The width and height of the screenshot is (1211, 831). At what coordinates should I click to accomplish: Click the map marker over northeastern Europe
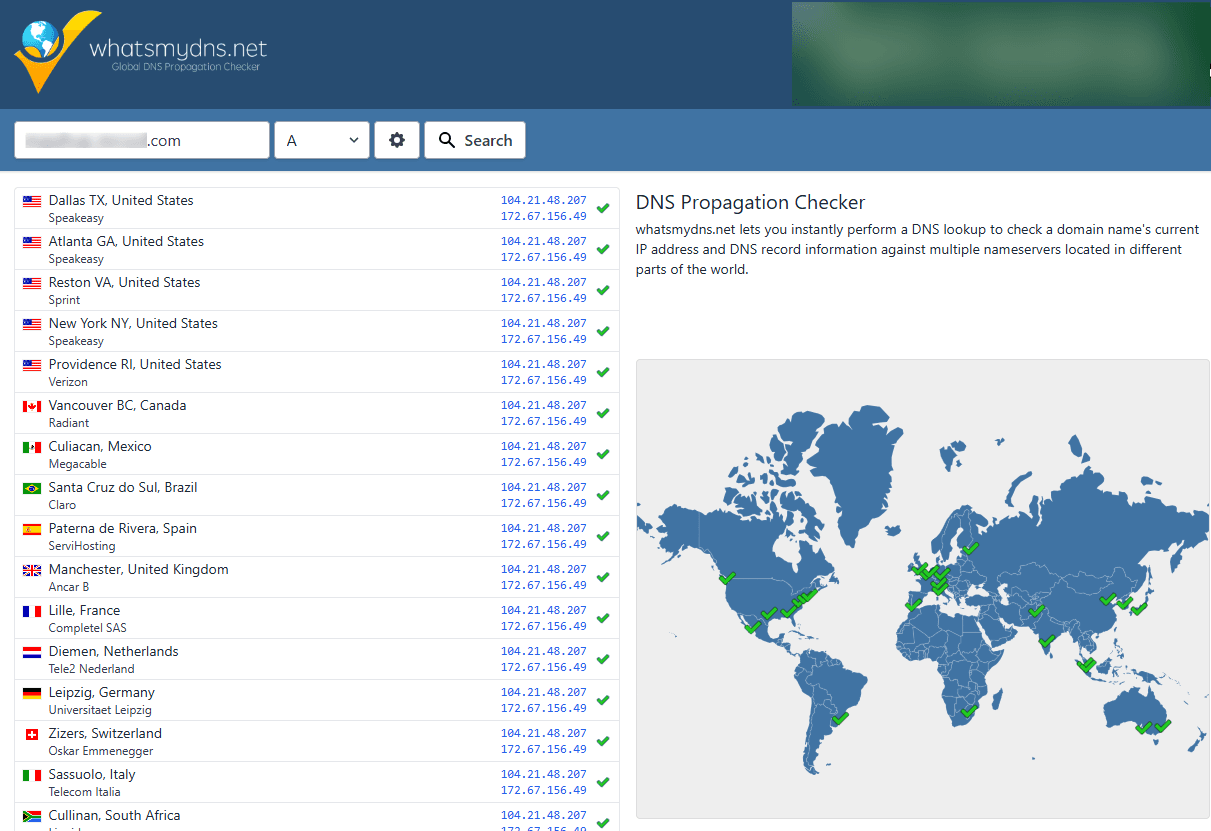(970, 548)
